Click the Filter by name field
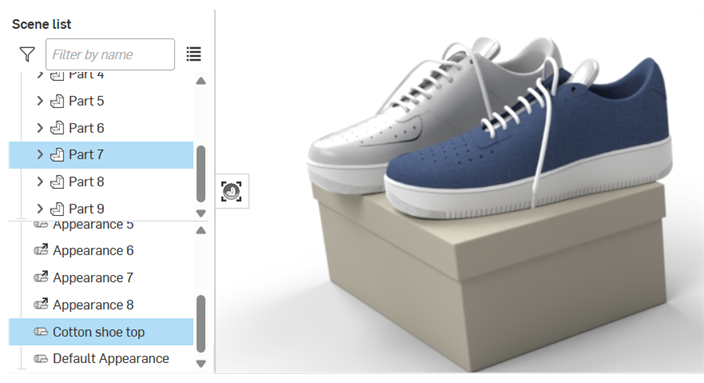The height and width of the screenshot is (383, 704). (x=110, y=54)
